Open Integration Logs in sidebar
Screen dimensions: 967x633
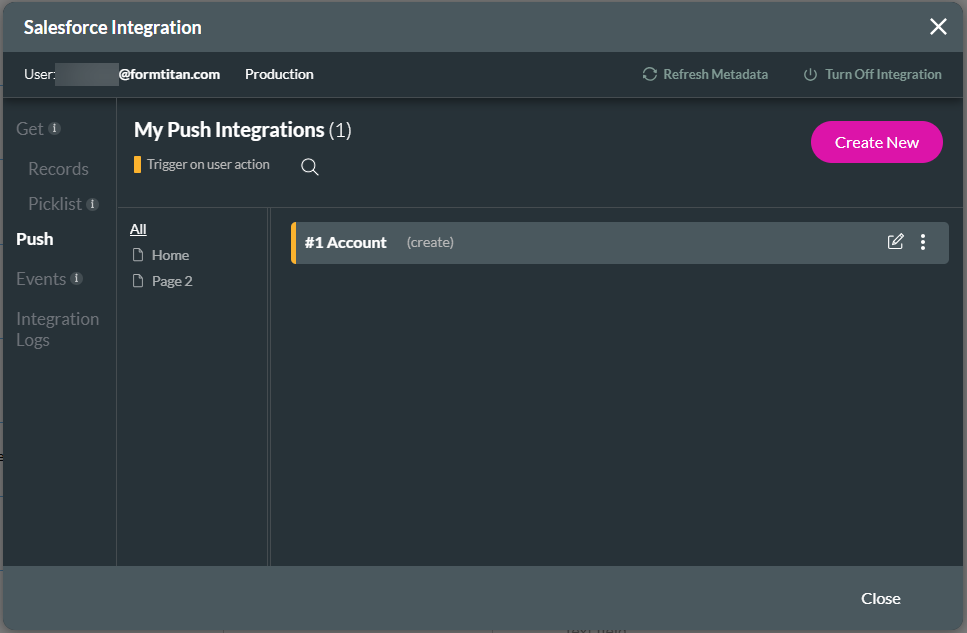57,329
